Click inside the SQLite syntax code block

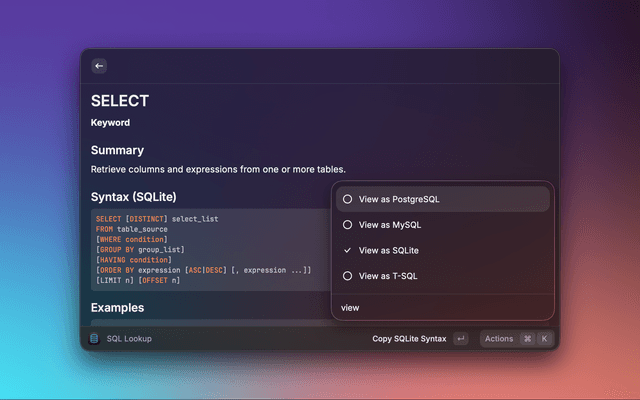210,250
